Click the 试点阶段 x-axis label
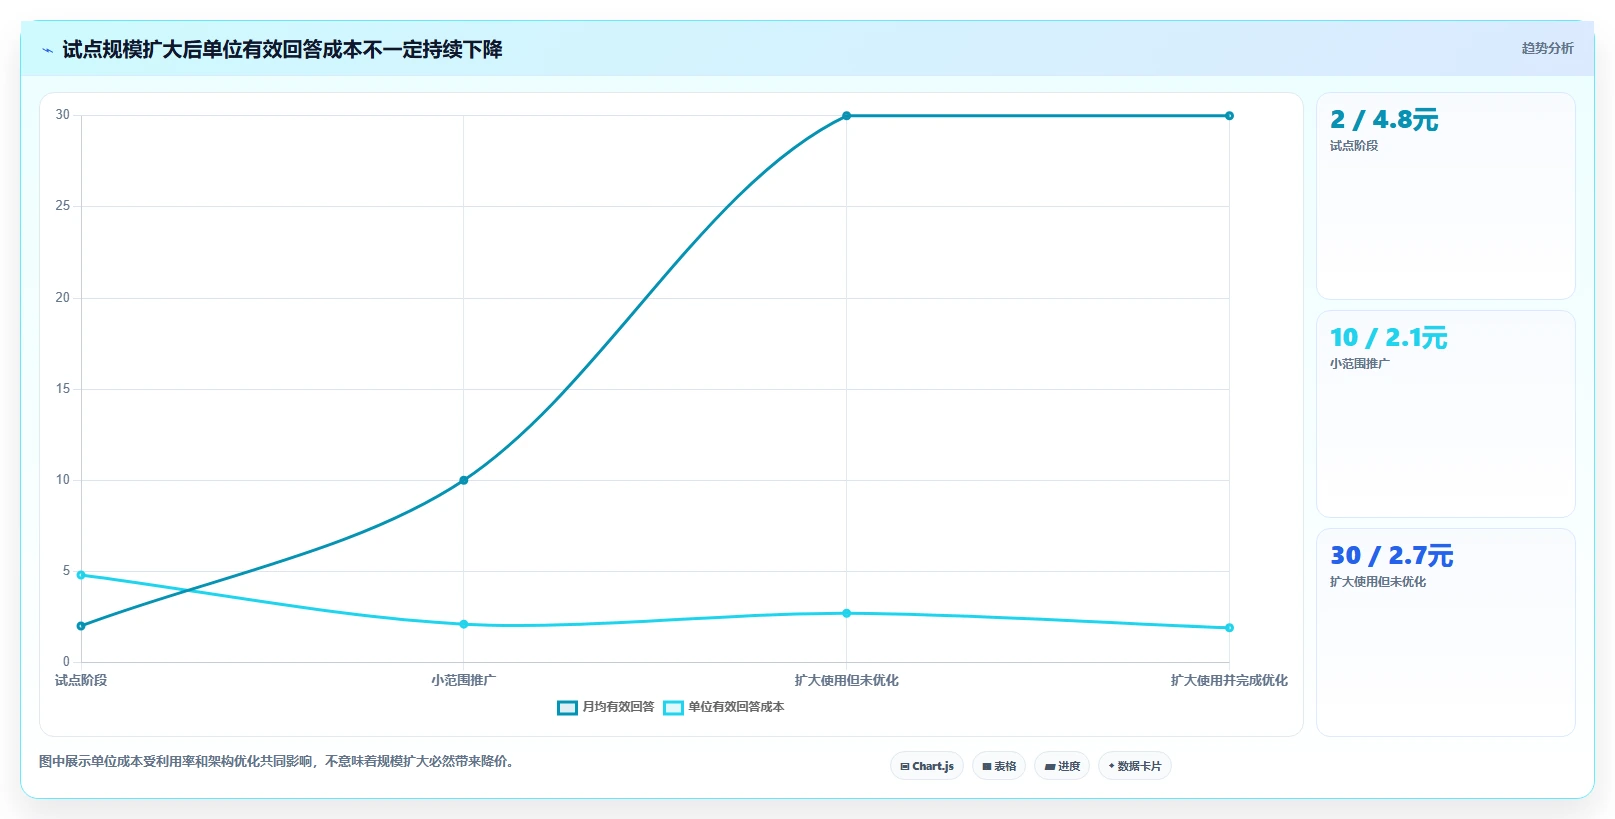The width and height of the screenshot is (1615, 819). (x=81, y=680)
